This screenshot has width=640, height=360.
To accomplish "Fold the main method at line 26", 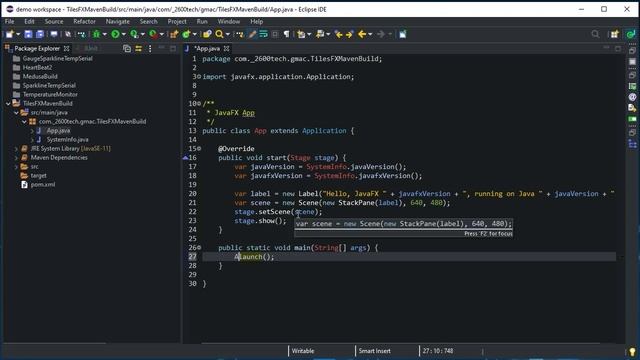I will [x=199, y=247].
